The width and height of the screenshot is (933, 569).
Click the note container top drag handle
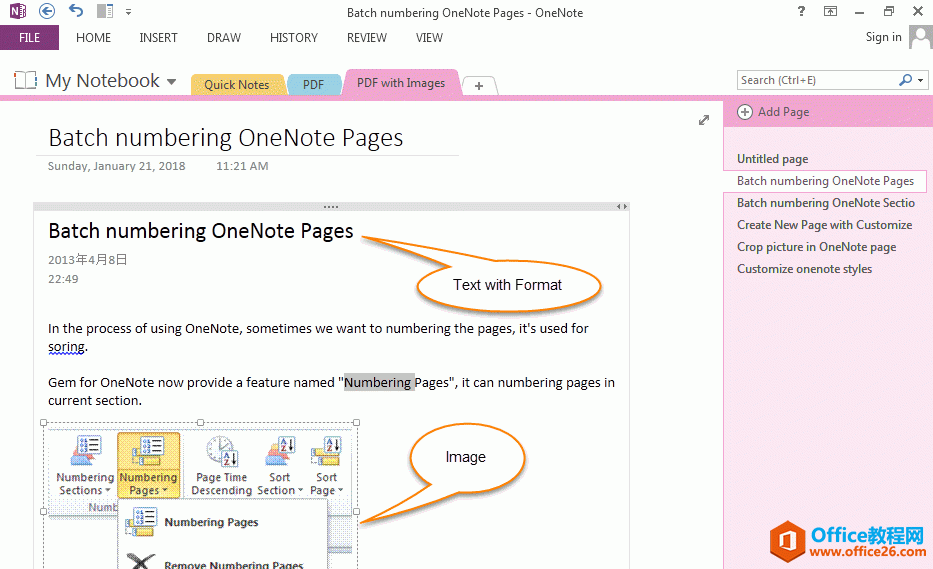[331, 207]
